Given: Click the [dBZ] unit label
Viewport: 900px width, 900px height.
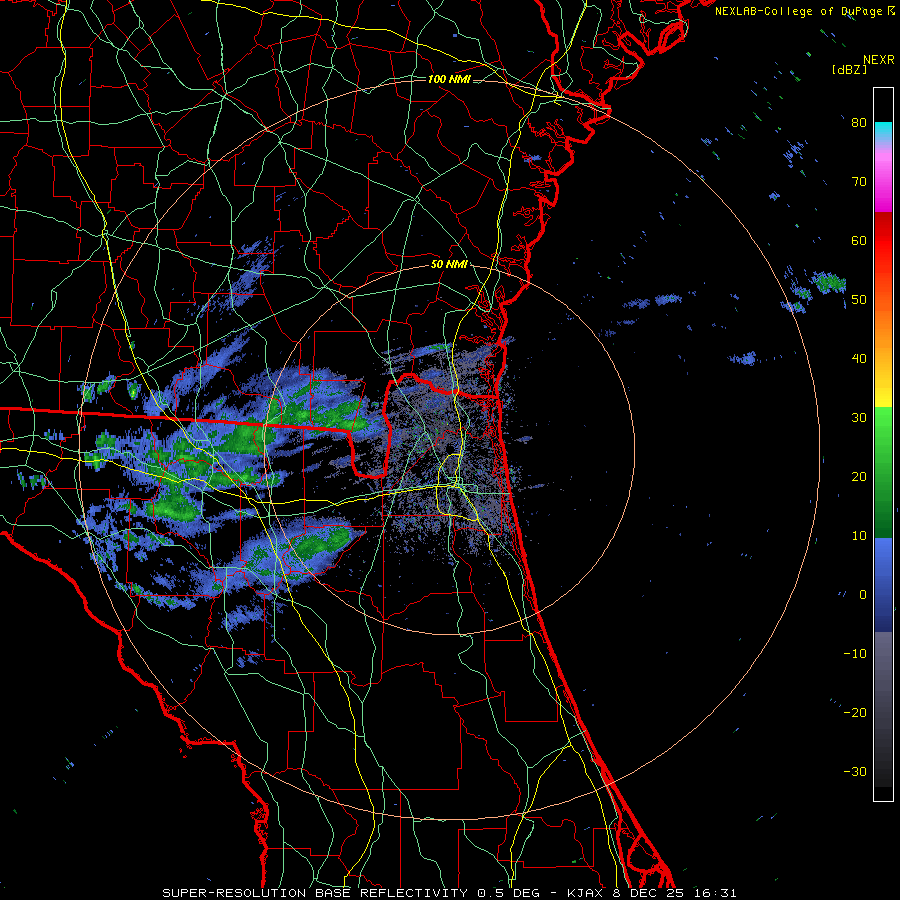Looking at the screenshot, I should click(849, 69).
